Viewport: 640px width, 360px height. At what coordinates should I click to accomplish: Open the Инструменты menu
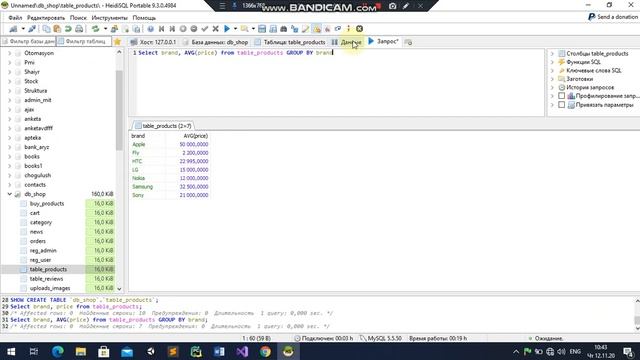(109, 18)
